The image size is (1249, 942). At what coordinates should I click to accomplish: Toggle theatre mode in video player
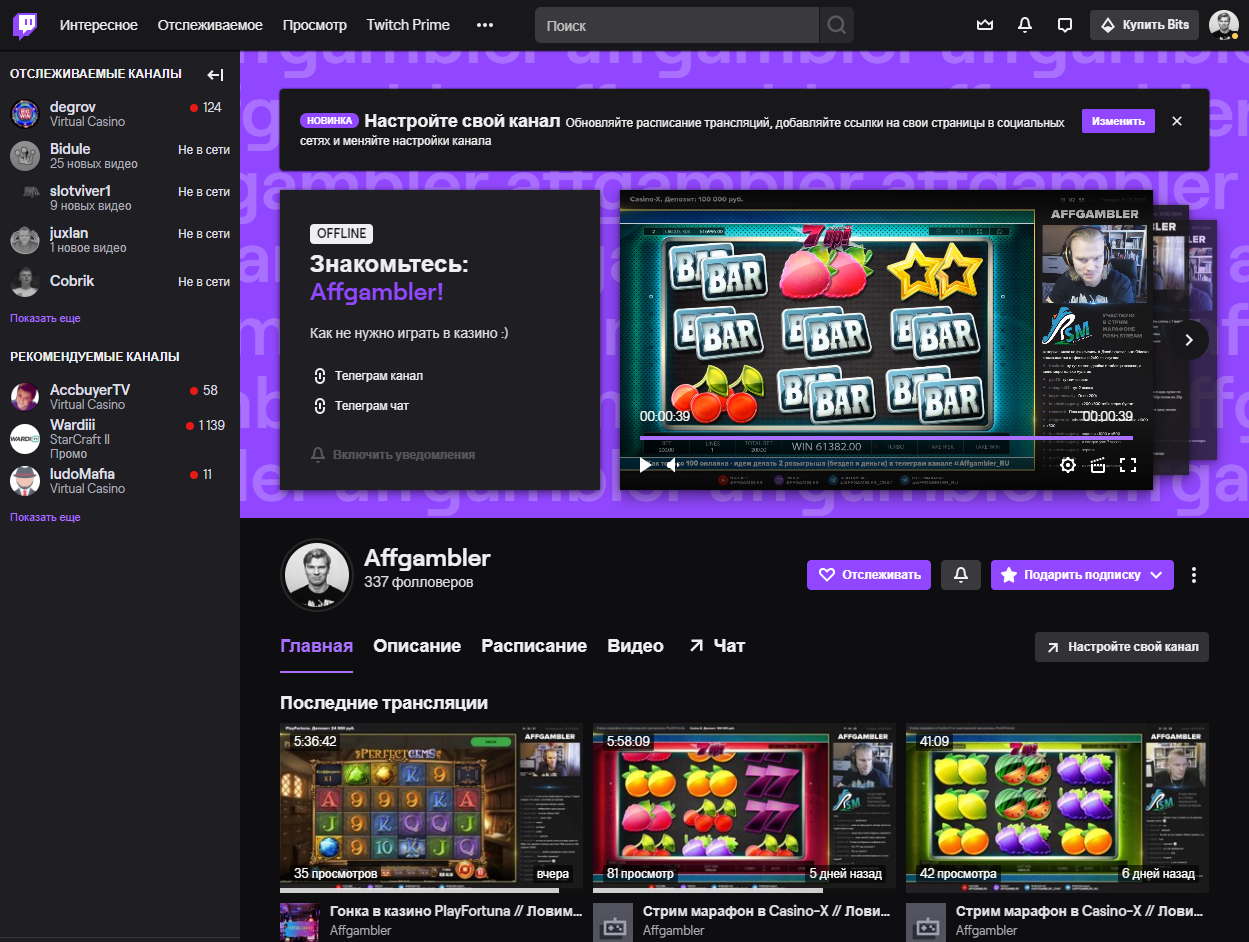1098,465
